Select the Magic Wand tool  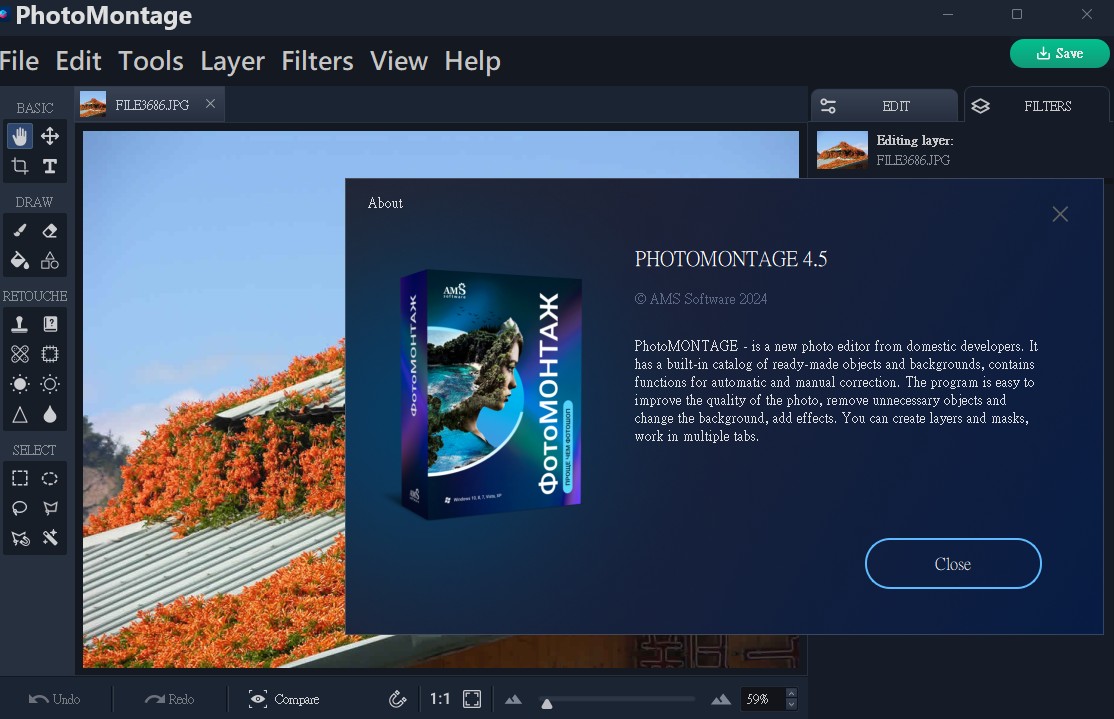pyautogui.click(x=50, y=538)
